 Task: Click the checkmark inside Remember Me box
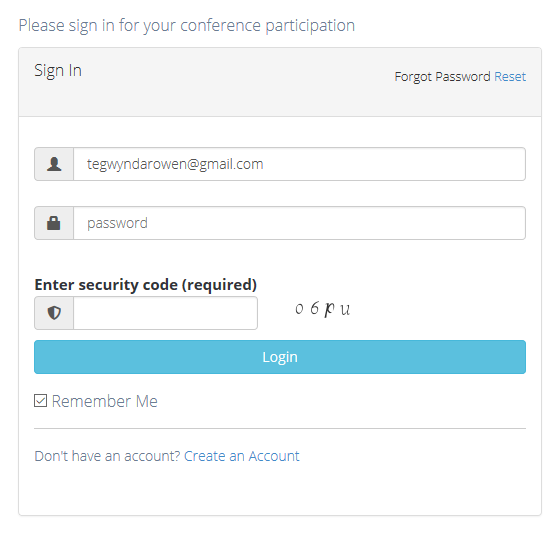[x=41, y=401]
